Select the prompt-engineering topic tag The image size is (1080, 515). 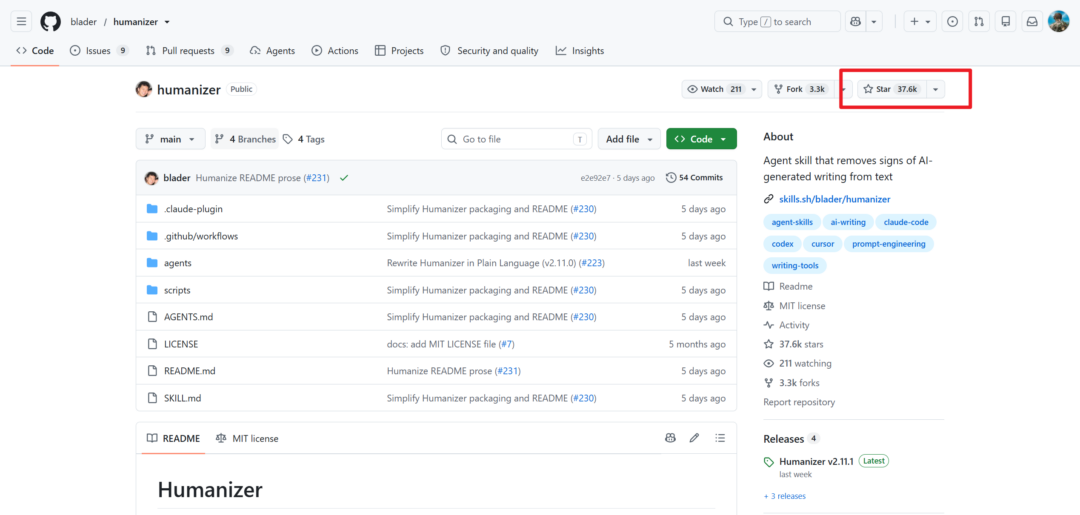(x=889, y=244)
